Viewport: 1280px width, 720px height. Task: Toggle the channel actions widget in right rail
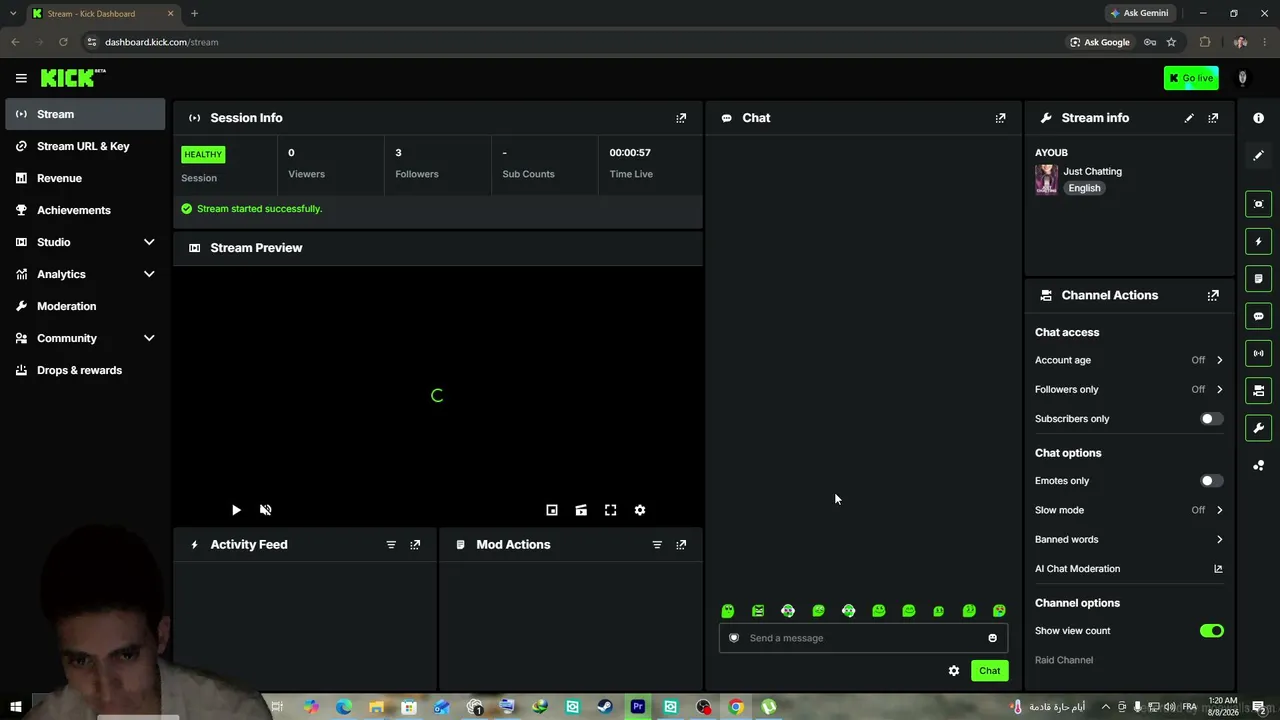[1258, 391]
